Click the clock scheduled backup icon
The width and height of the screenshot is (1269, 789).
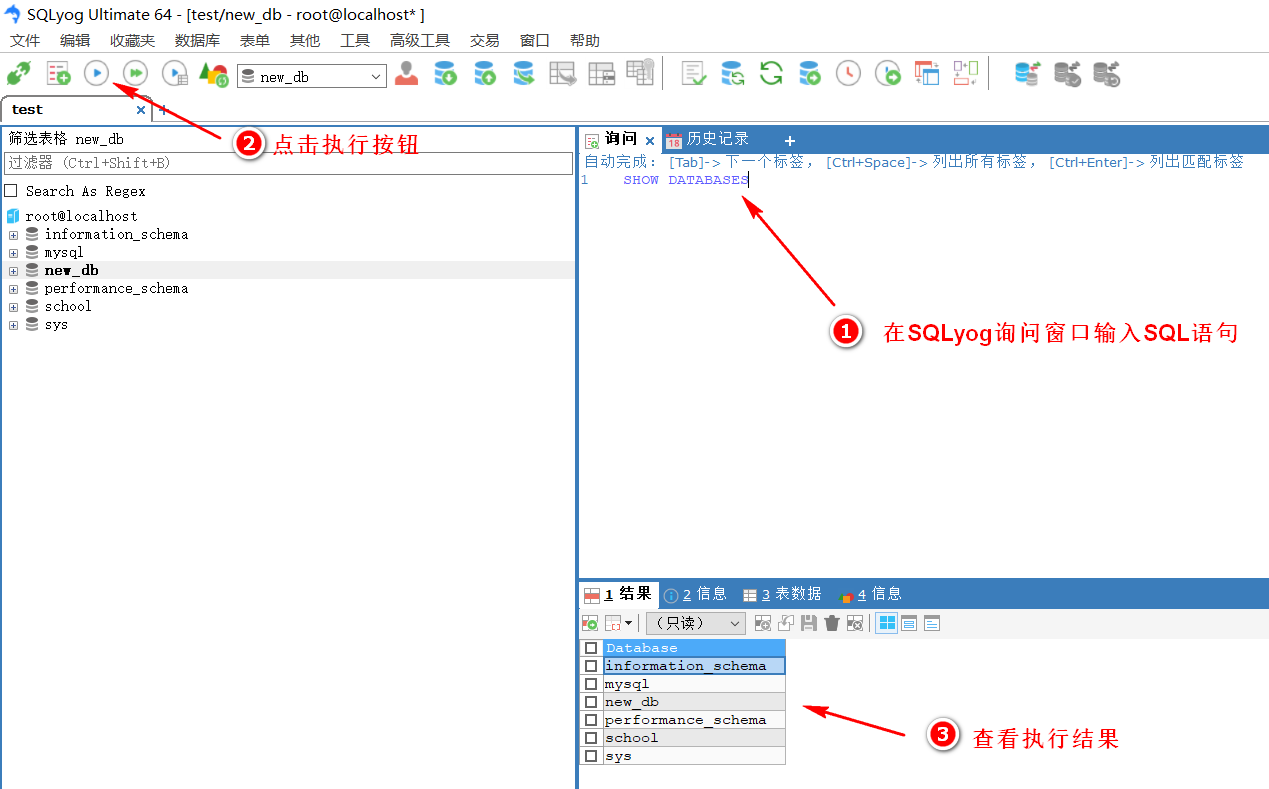tap(848, 73)
